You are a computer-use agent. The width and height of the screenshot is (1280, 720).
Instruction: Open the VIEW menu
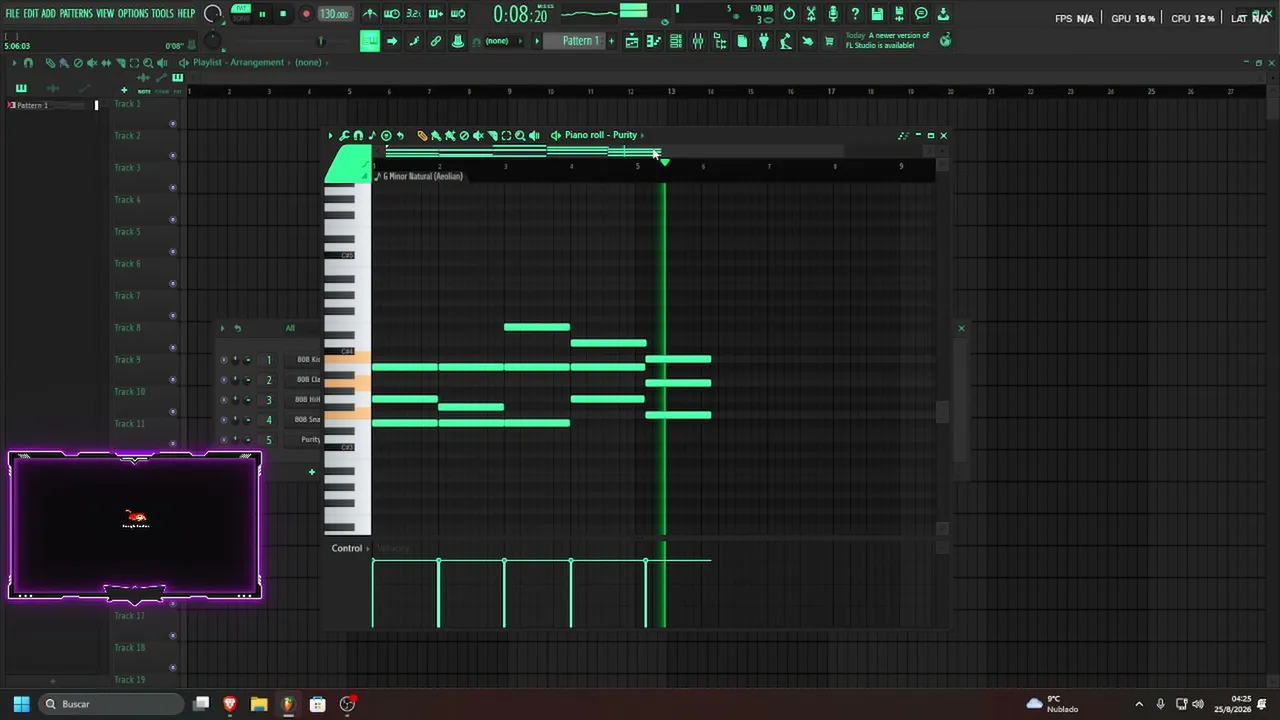[105, 14]
